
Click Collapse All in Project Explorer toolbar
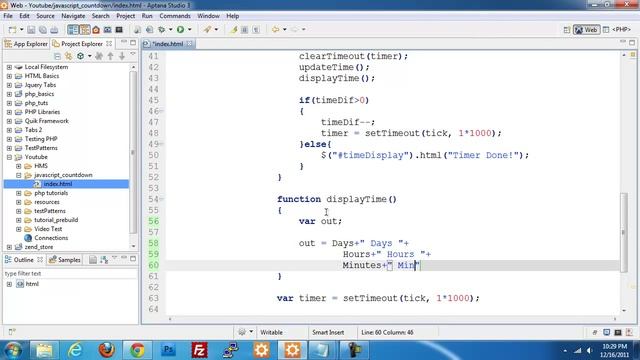pos(57,56)
